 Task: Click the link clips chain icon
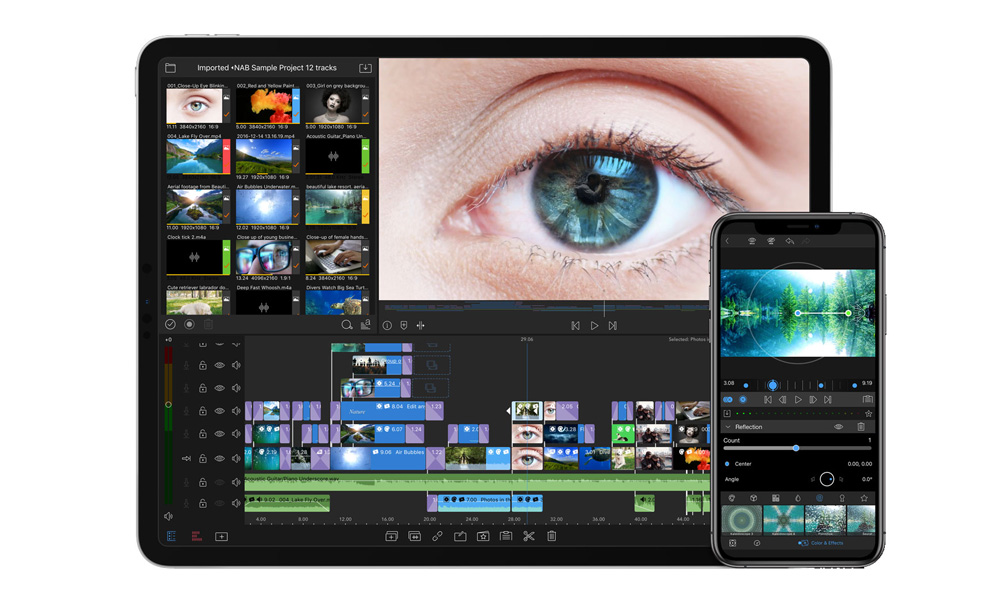437,537
